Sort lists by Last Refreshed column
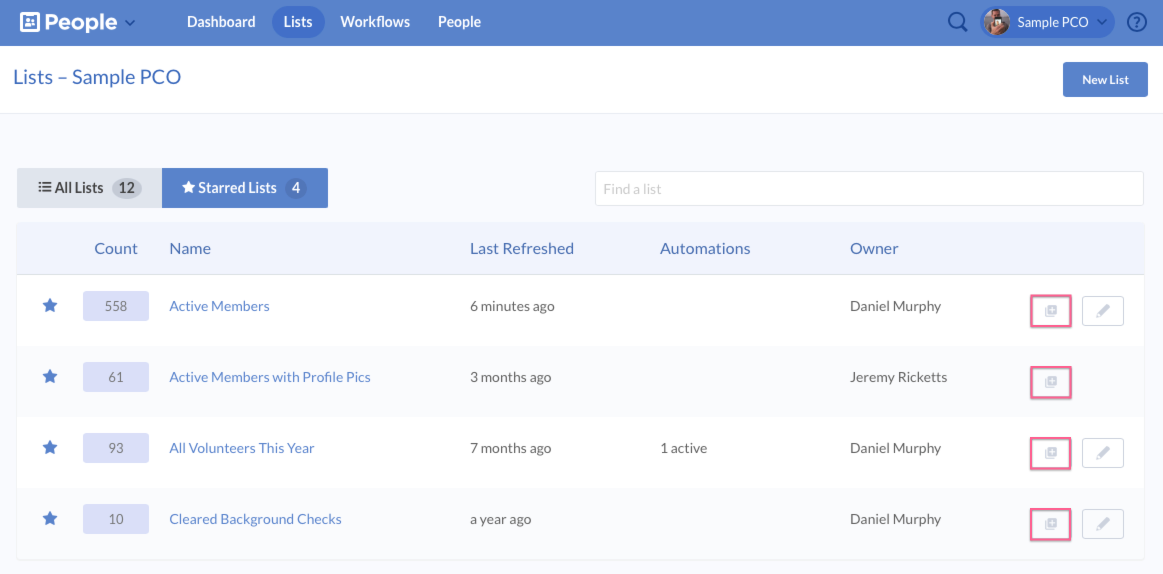Image resolution: width=1163 pixels, height=574 pixels. [521, 249]
